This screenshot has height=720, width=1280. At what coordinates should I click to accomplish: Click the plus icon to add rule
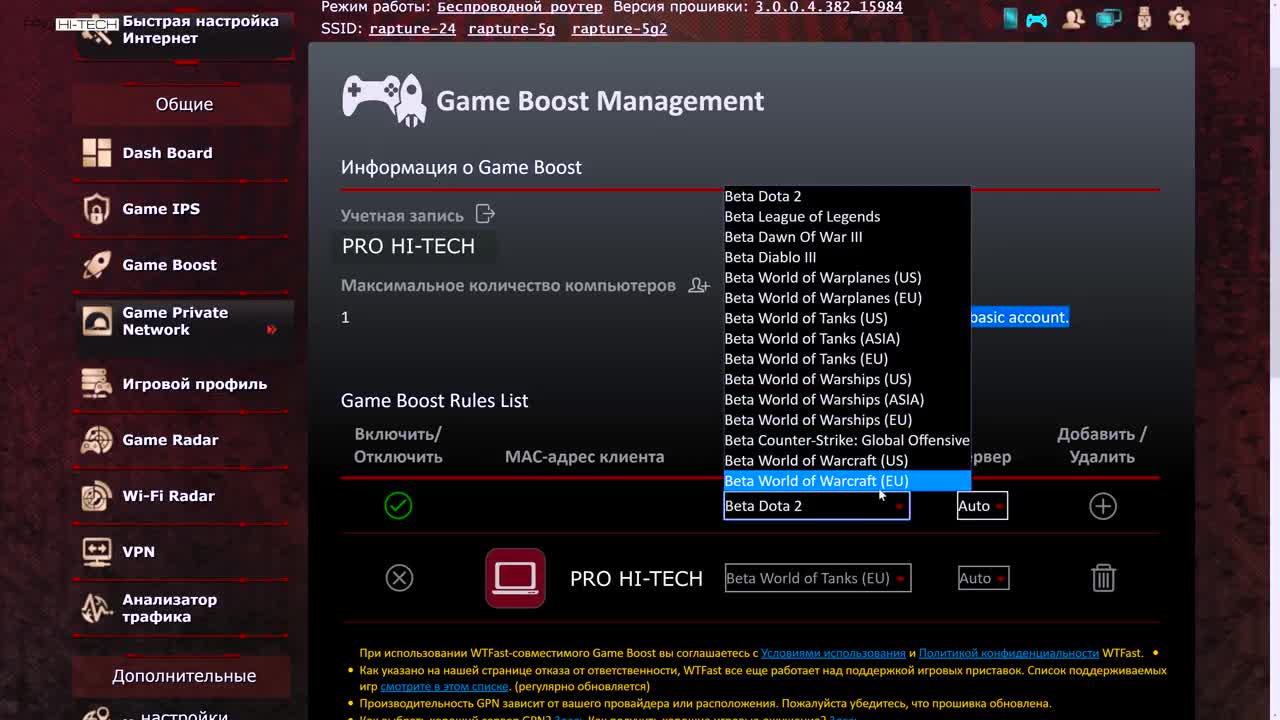point(1102,506)
